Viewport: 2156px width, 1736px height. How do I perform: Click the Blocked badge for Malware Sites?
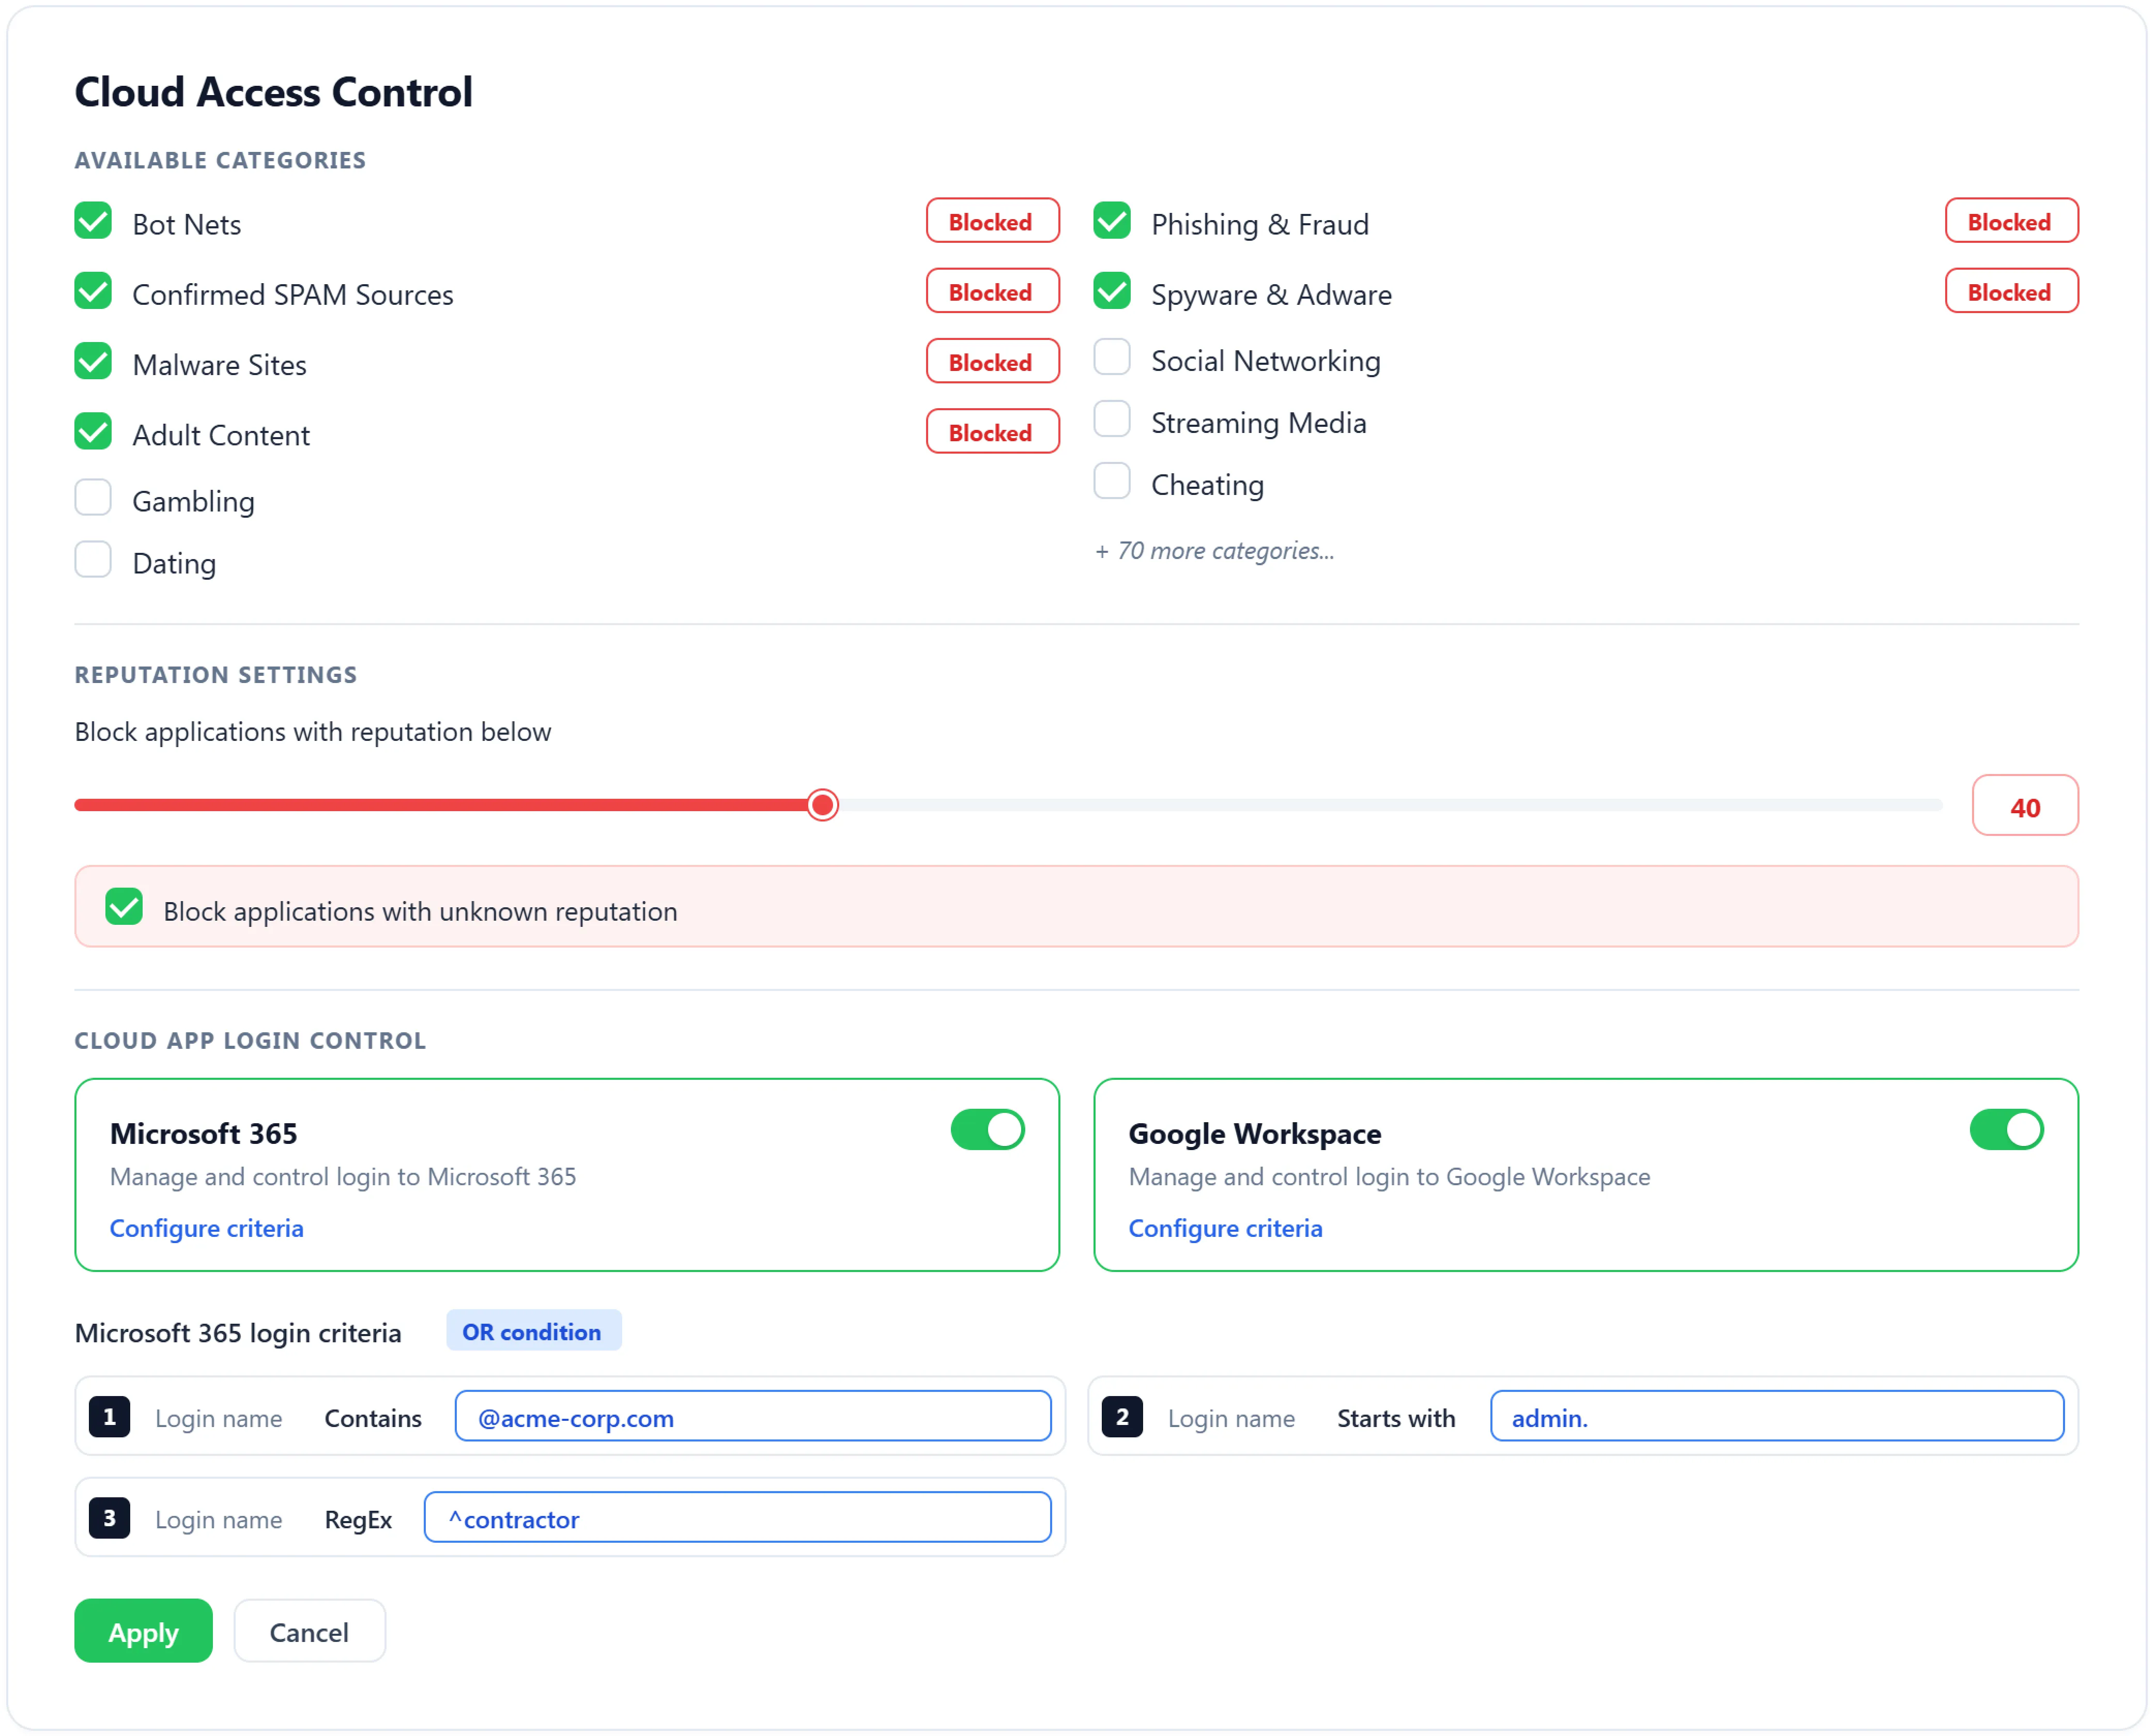[x=992, y=361]
